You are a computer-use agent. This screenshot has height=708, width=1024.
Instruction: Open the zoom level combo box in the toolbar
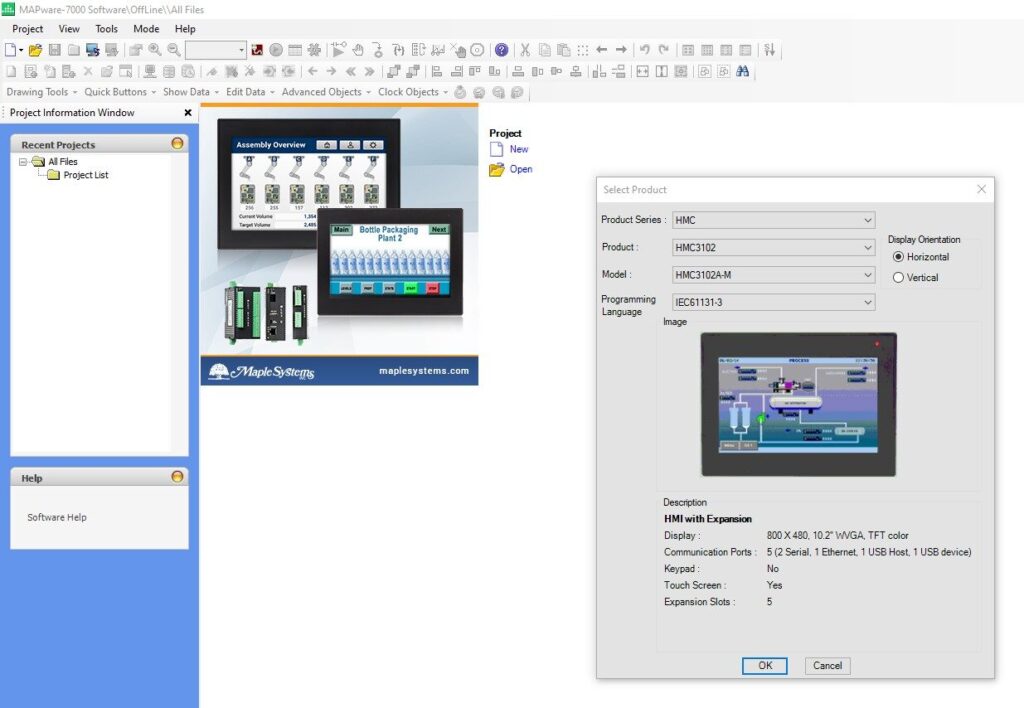tap(216, 50)
